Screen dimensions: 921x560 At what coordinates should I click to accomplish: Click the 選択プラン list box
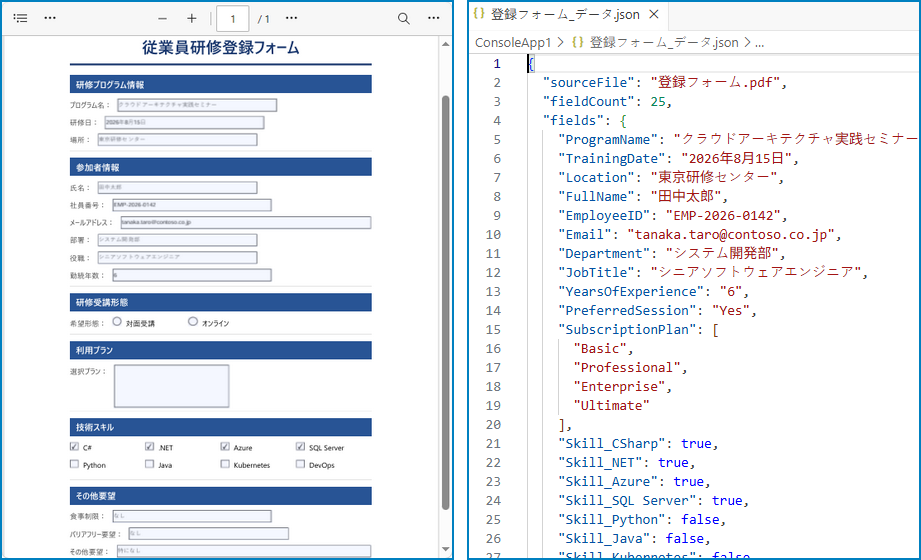172,386
